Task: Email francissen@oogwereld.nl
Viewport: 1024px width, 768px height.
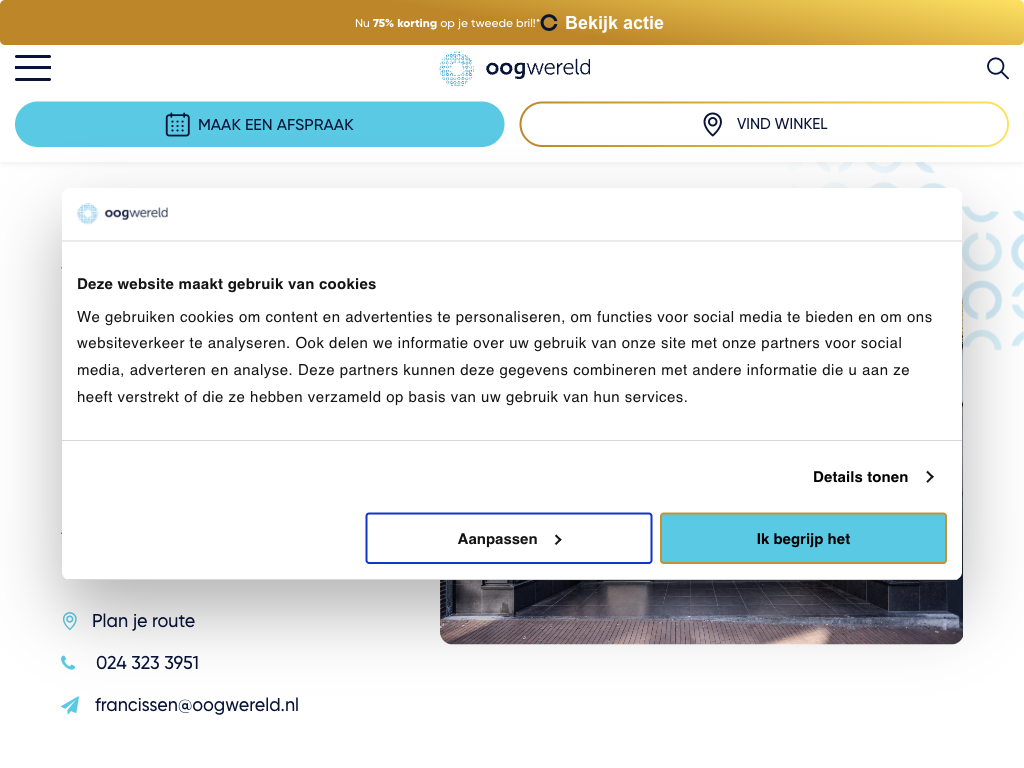Action: (196, 705)
